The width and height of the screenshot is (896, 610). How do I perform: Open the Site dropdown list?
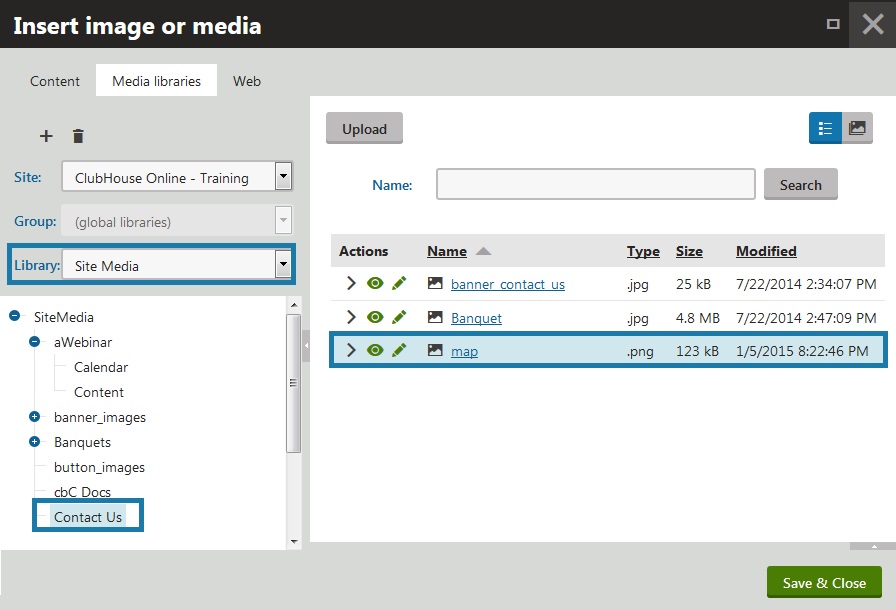point(283,178)
